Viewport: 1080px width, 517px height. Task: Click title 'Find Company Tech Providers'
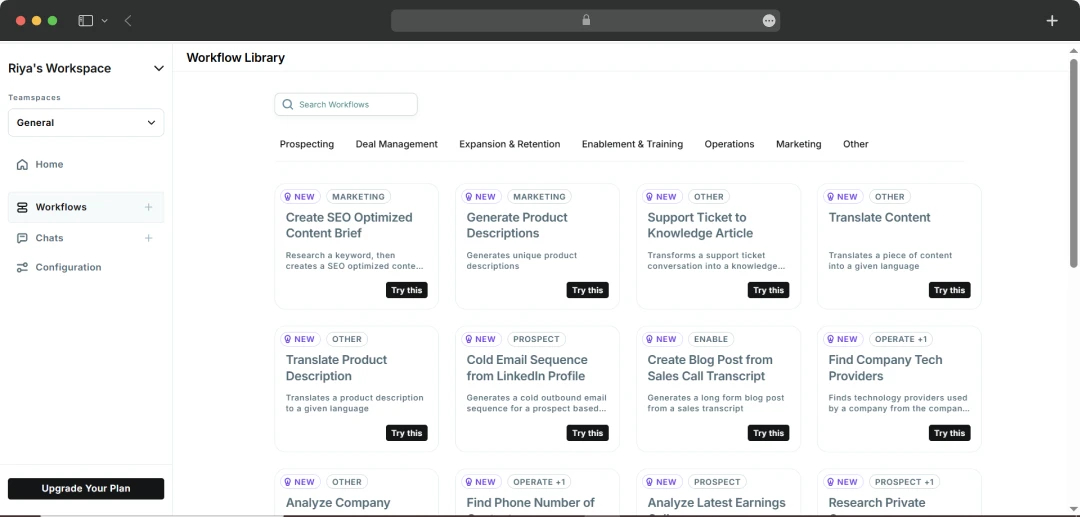pos(885,368)
